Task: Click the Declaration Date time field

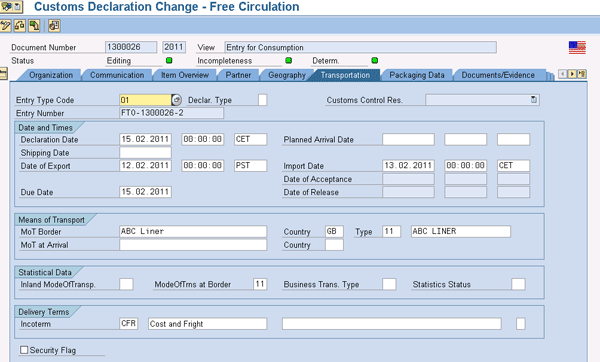Action: pyautogui.click(x=203, y=139)
